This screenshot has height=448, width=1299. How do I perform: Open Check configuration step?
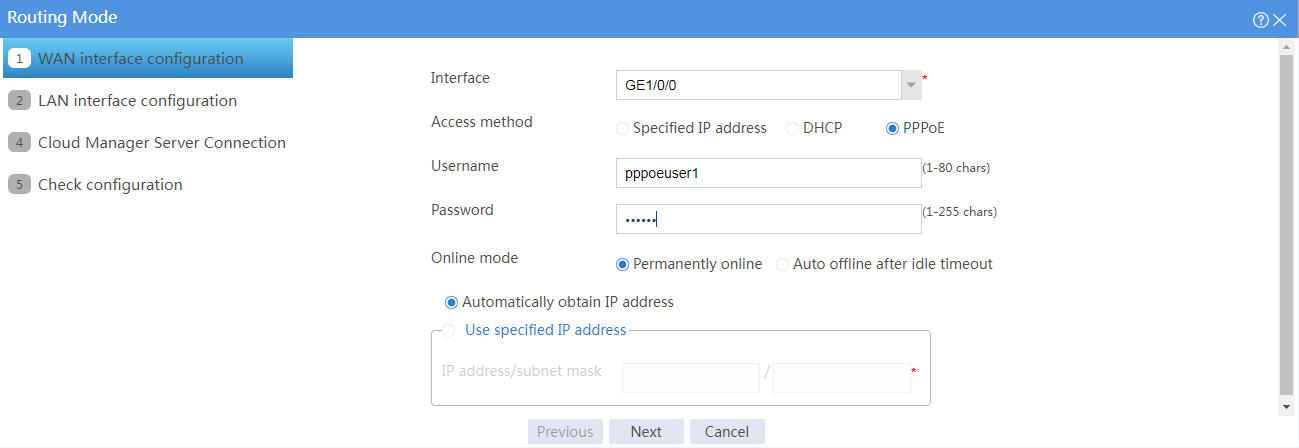coord(110,185)
